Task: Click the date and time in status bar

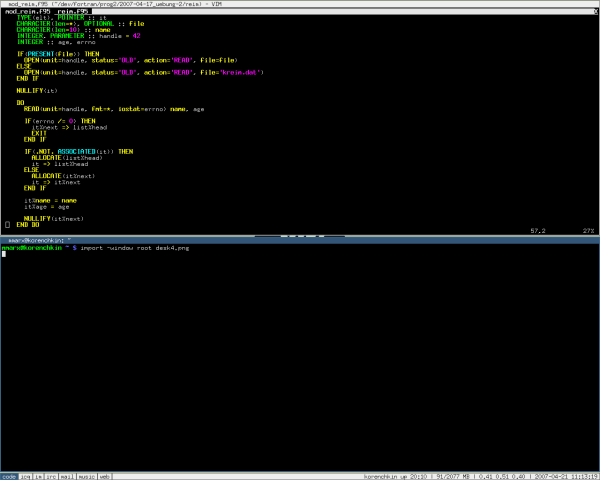Action: click(x=566, y=477)
